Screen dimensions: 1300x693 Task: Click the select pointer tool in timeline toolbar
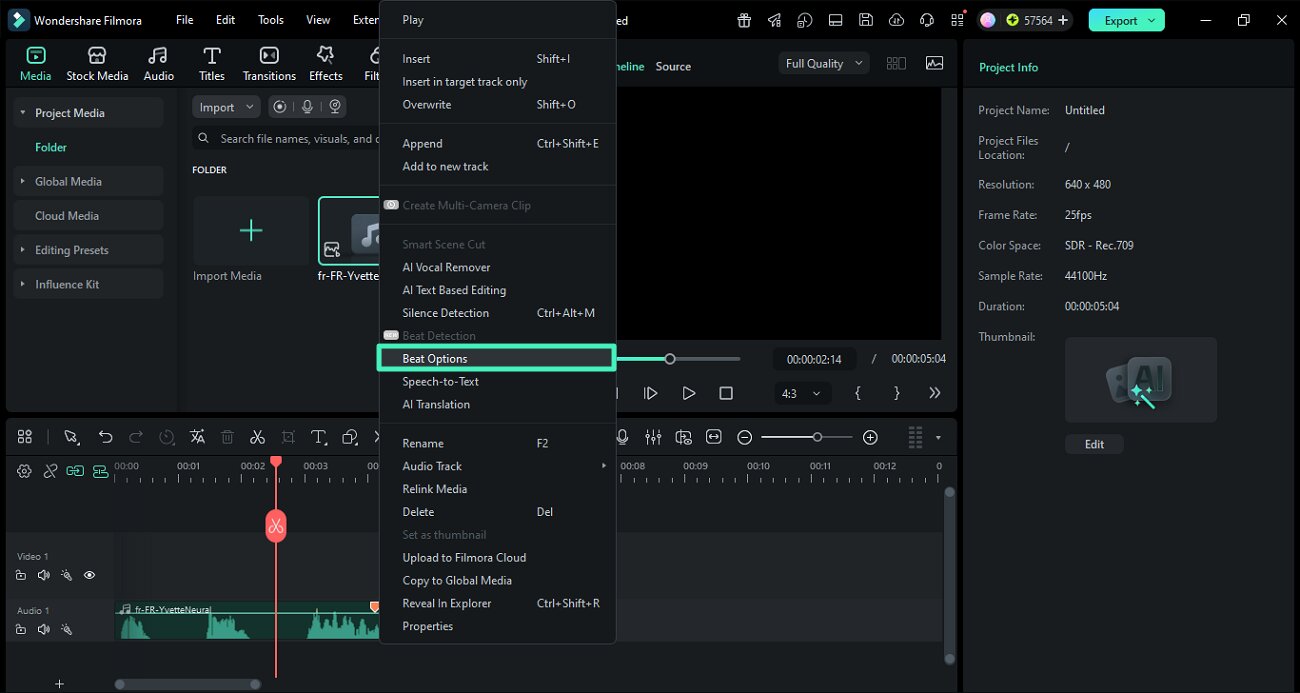point(71,437)
